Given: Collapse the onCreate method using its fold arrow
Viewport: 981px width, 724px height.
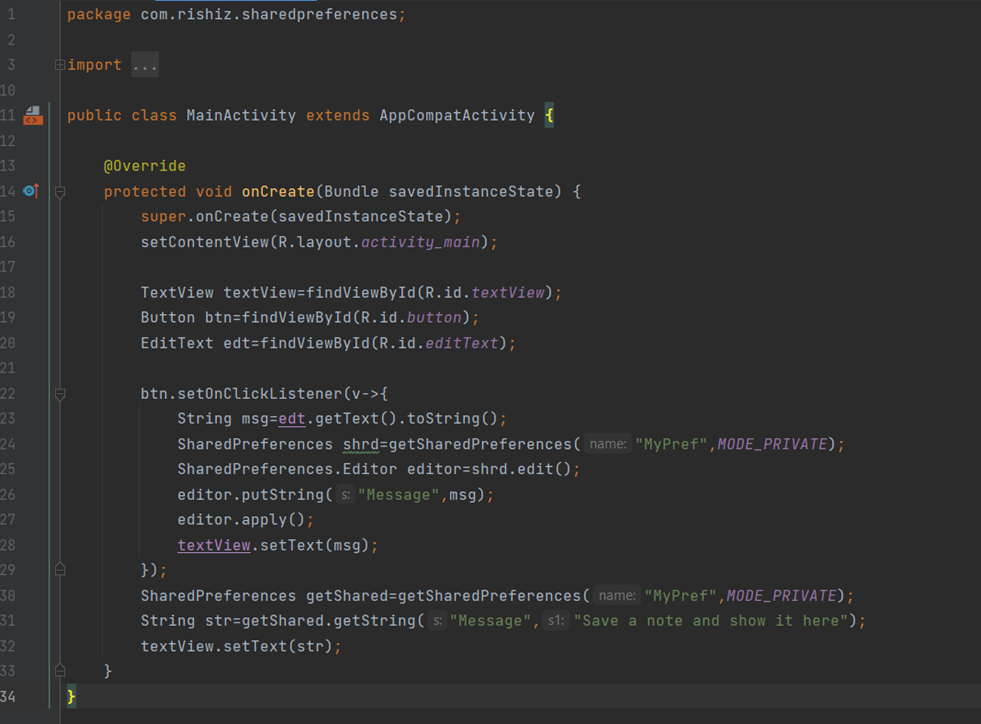Looking at the screenshot, I should coord(59,190).
